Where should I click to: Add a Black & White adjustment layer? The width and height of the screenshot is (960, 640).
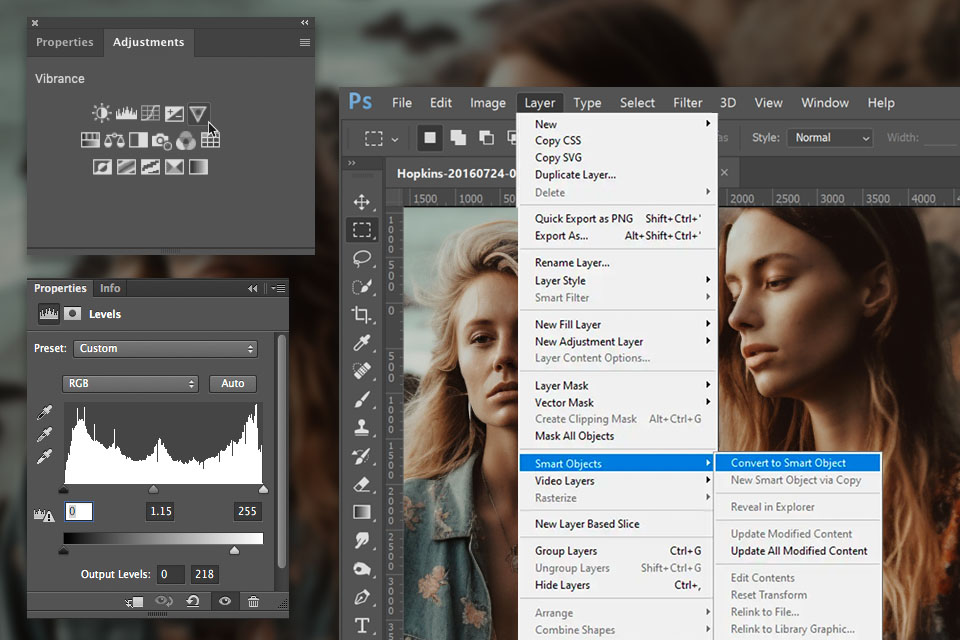point(138,140)
